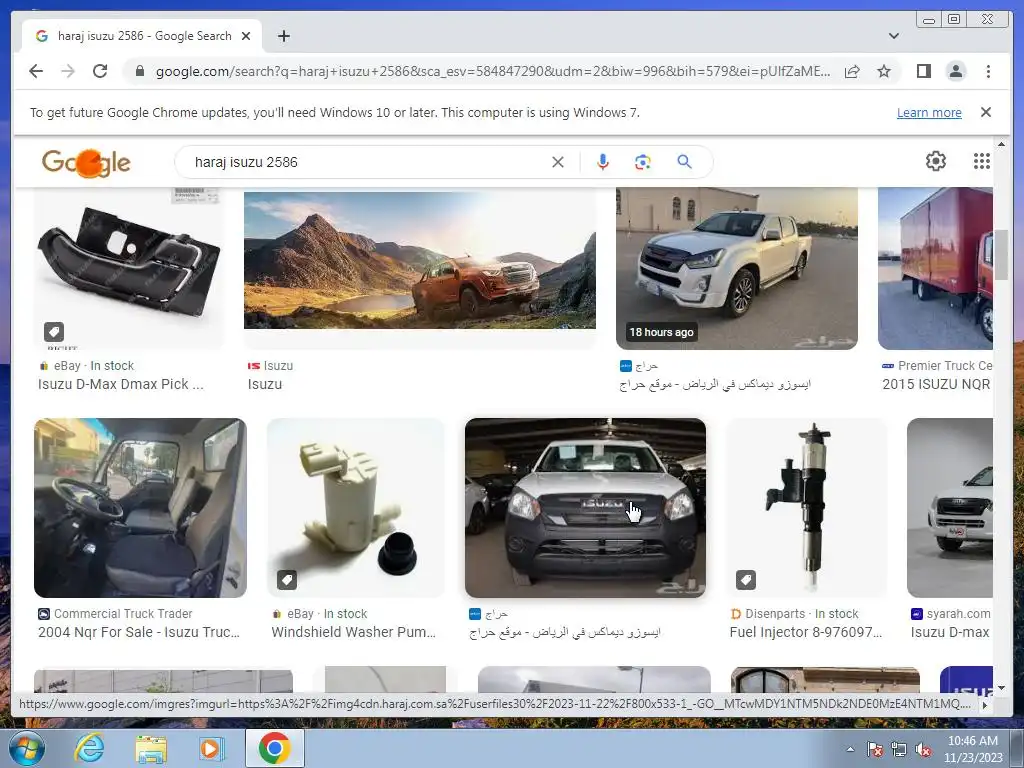Viewport: 1024px width, 768px height.
Task: Show hidden system tray icons
Action: 850,749
